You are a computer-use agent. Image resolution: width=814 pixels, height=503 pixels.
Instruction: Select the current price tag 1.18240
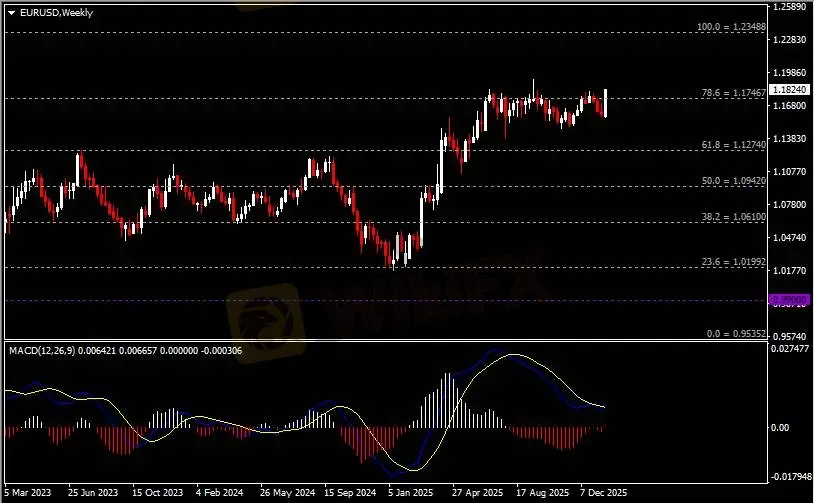[787, 89]
